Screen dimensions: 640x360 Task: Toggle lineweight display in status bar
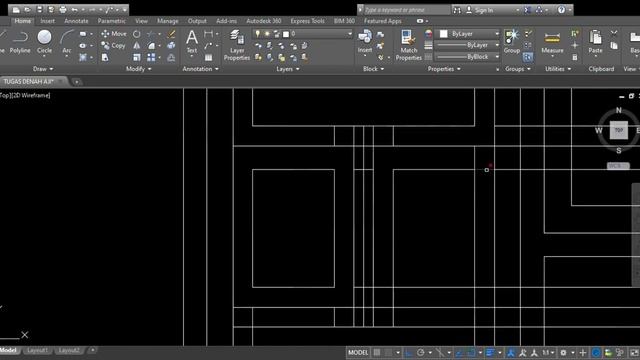490,352
